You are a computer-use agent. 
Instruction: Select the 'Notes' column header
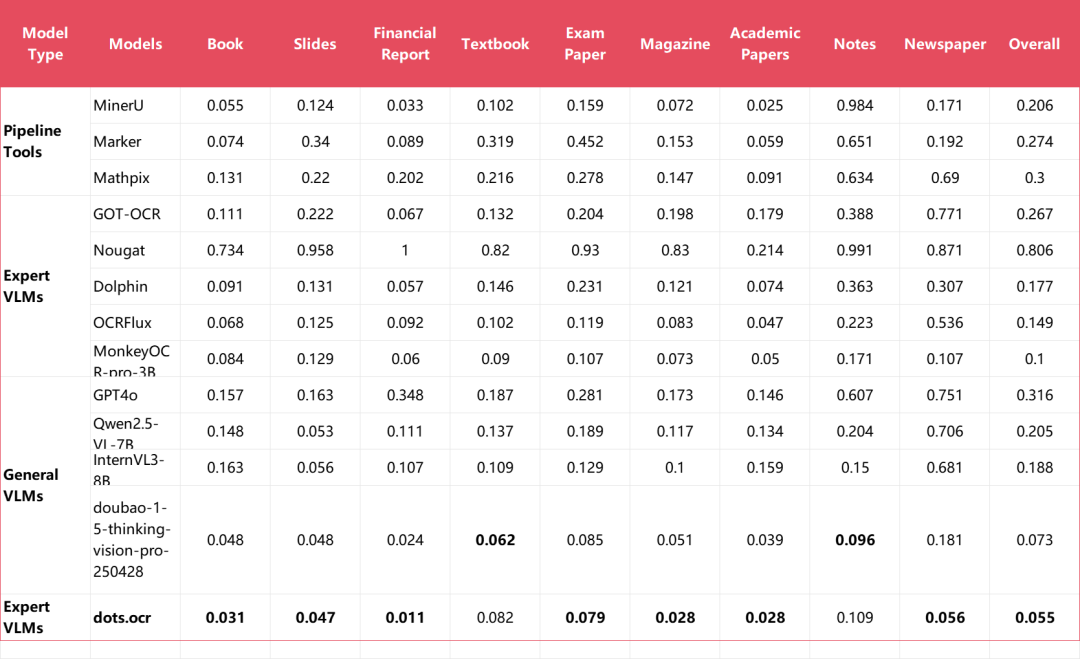855,43
